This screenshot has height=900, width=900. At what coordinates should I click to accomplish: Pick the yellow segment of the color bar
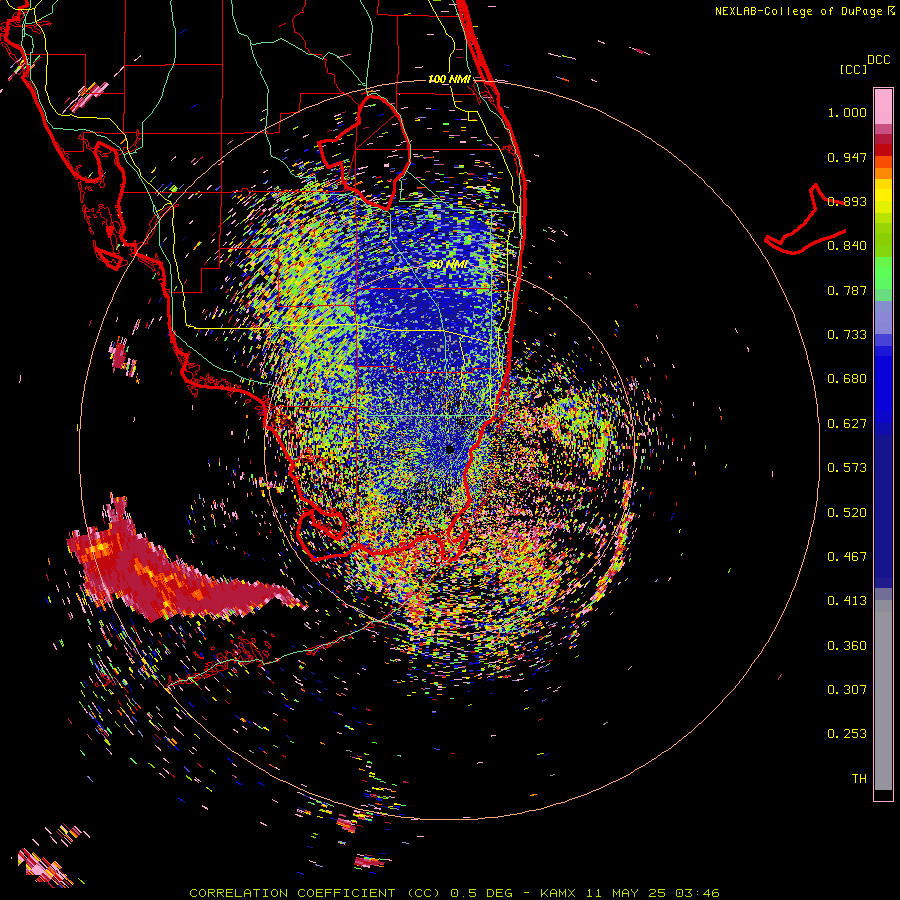pos(883,197)
